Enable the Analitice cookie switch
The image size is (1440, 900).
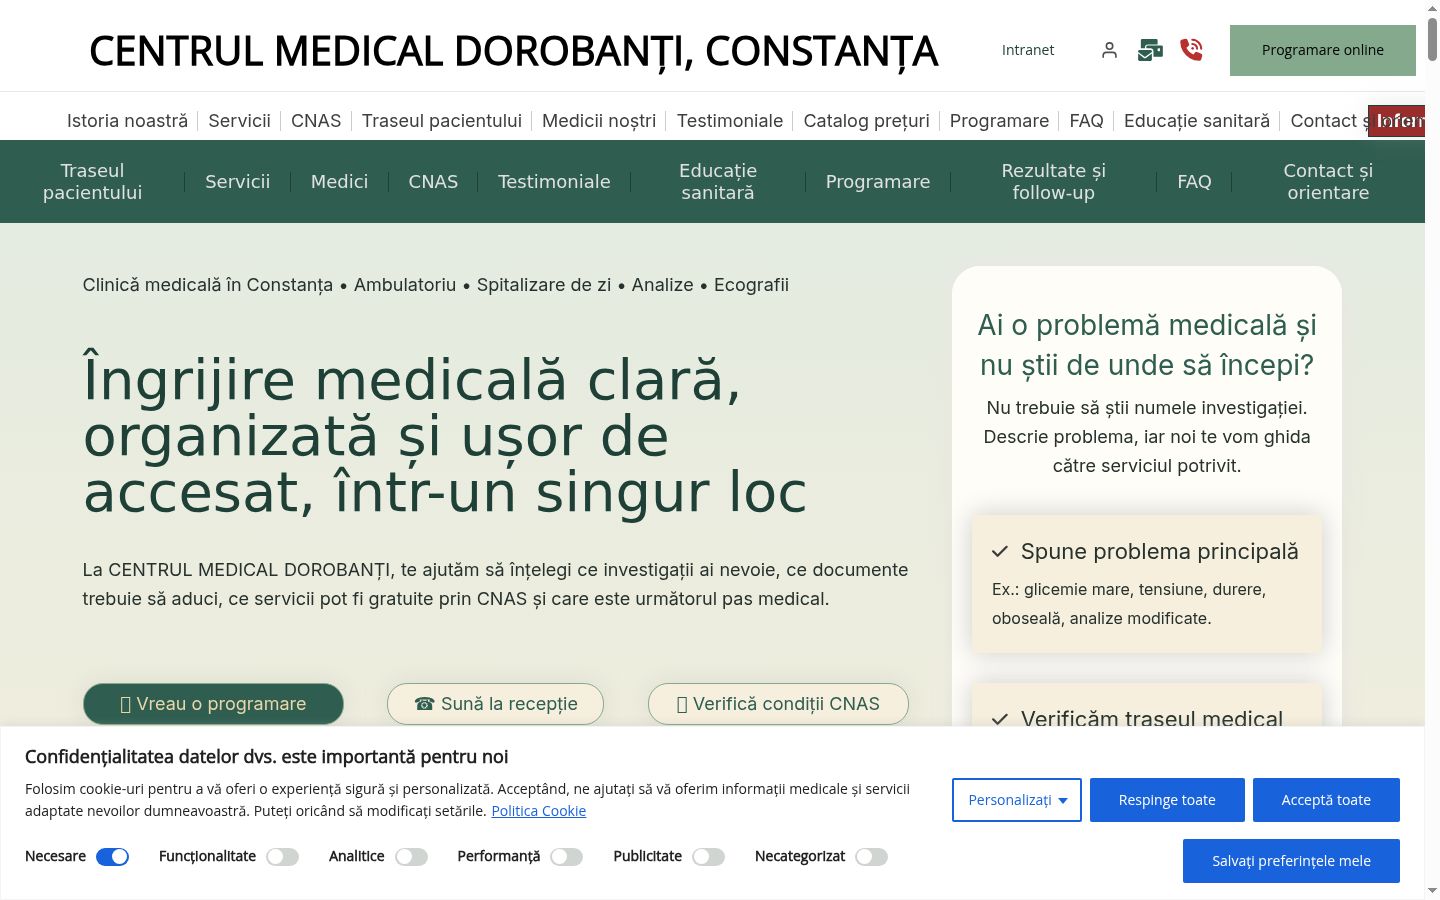point(412,856)
